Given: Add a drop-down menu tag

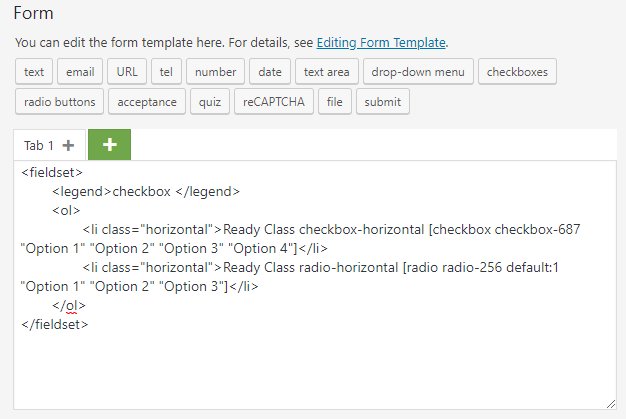Looking at the screenshot, I should pos(418,72).
